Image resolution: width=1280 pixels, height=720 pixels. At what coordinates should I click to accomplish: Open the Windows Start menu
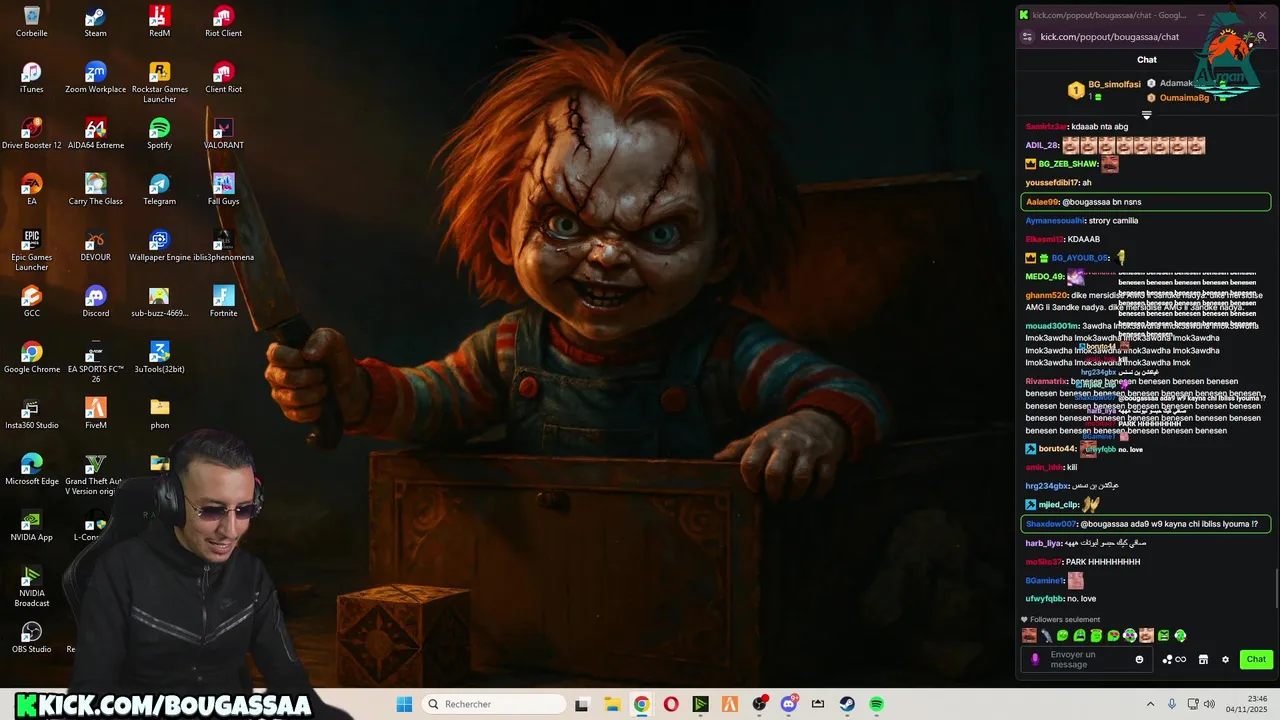[x=404, y=704]
